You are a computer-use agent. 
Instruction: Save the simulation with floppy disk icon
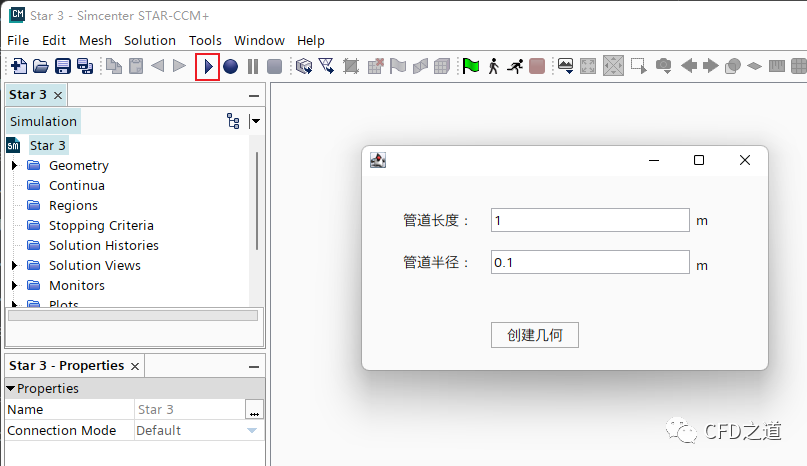[63, 66]
